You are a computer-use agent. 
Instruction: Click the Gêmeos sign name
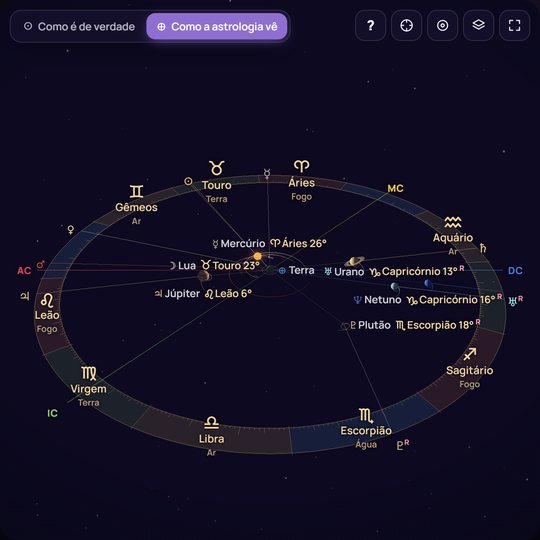coord(136,207)
